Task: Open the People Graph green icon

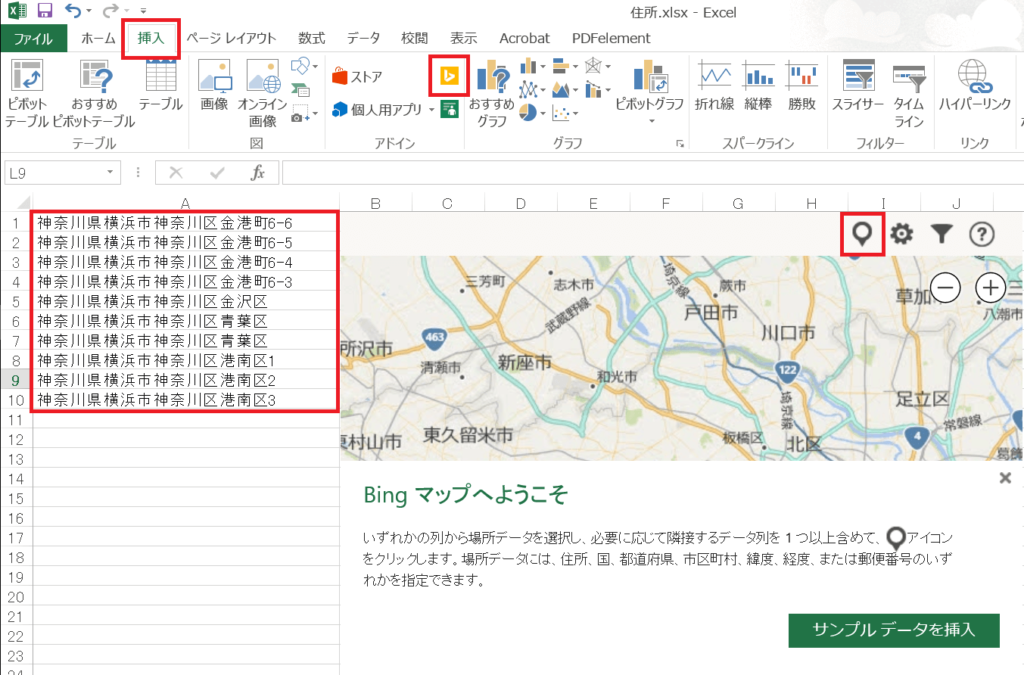Action: point(449,109)
